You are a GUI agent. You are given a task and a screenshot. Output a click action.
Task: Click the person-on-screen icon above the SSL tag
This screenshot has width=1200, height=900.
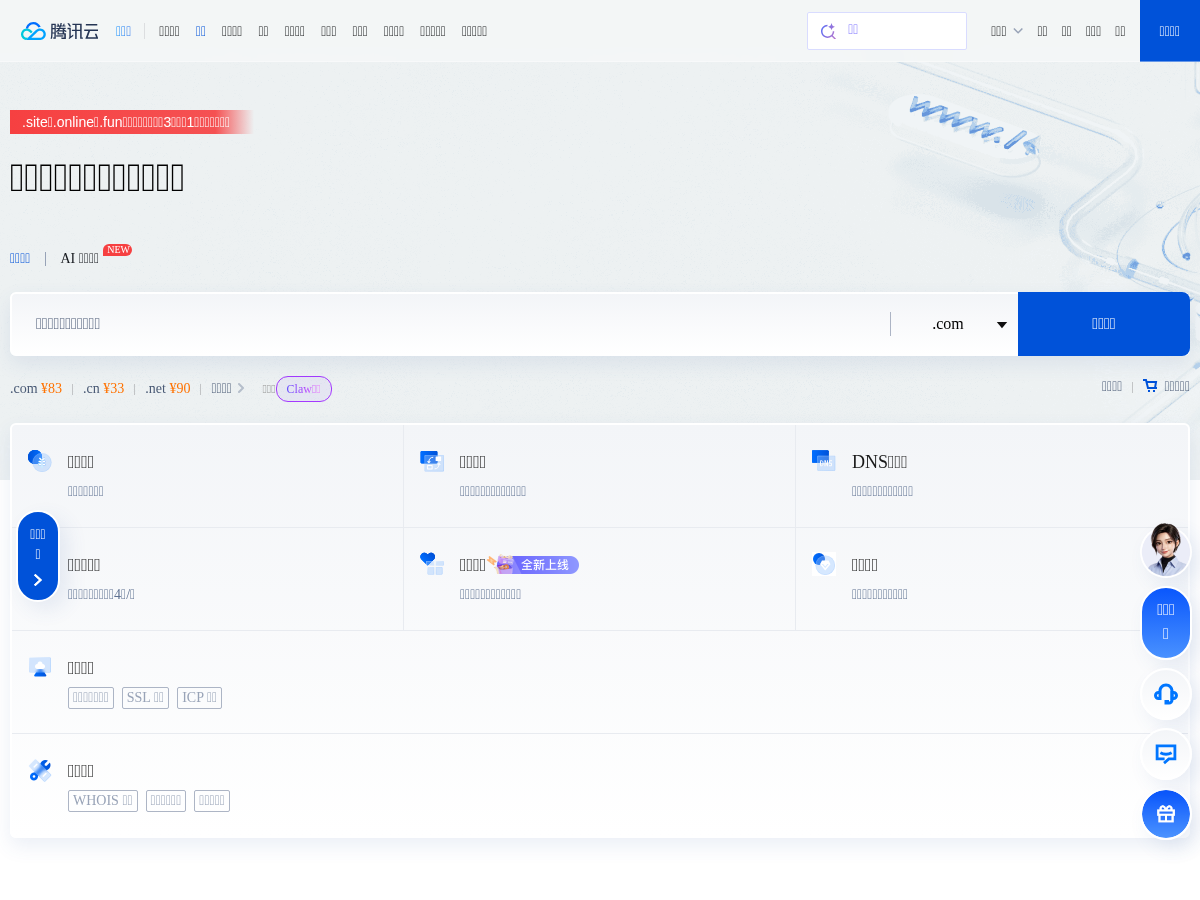click(x=40, y=667)
